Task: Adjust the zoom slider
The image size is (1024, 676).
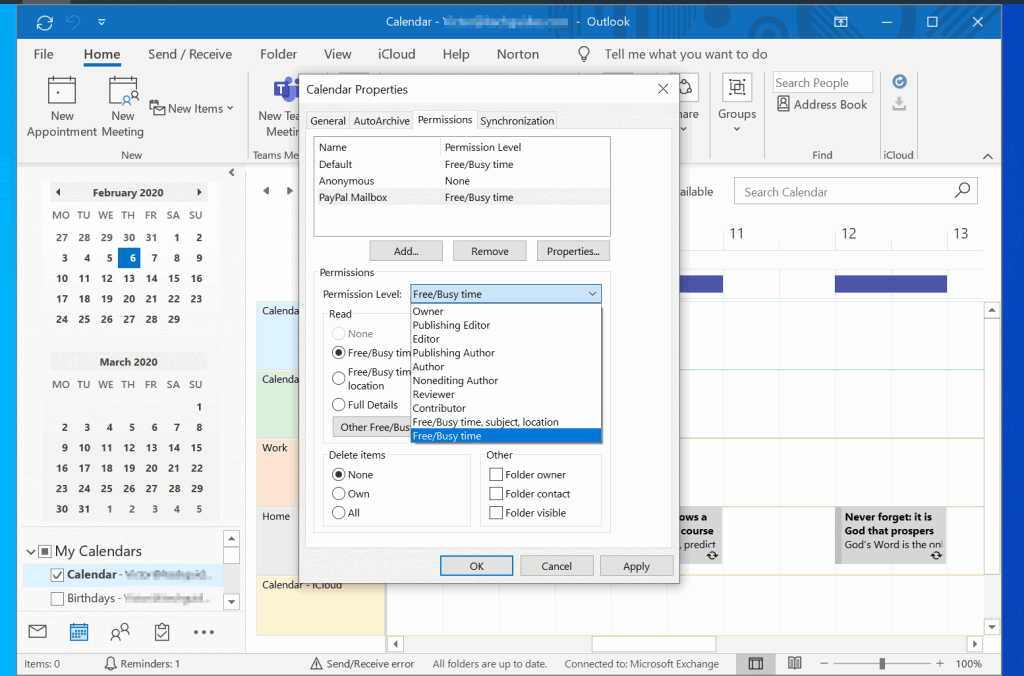Action: point(884,663)
